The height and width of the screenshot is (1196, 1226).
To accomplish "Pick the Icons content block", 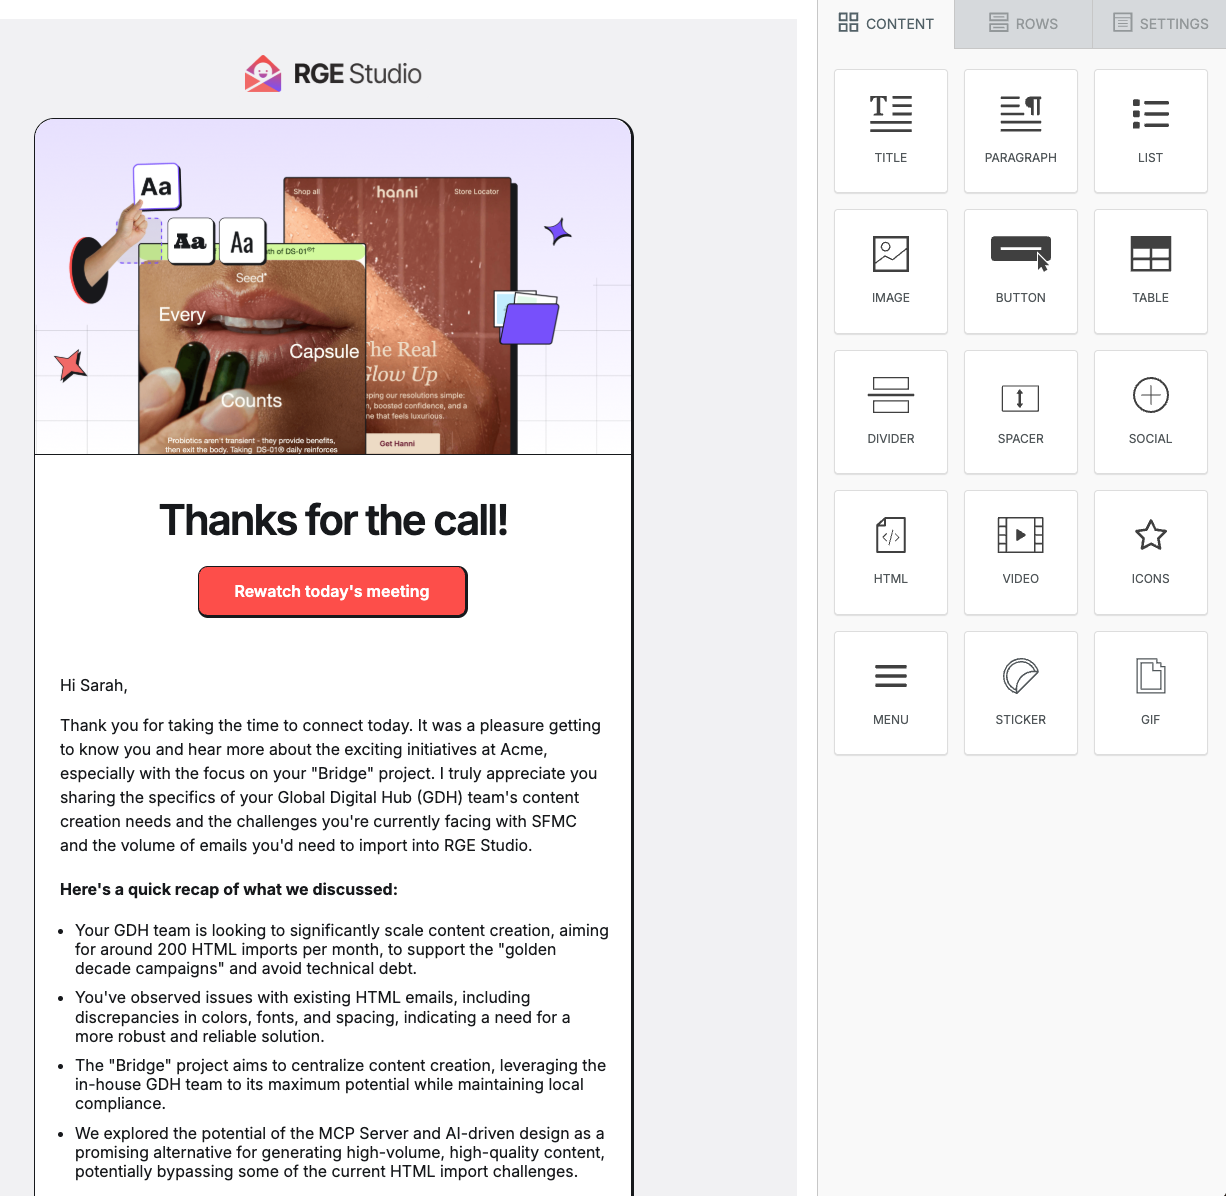I will pyautogui.click(x=1150, y=552).
